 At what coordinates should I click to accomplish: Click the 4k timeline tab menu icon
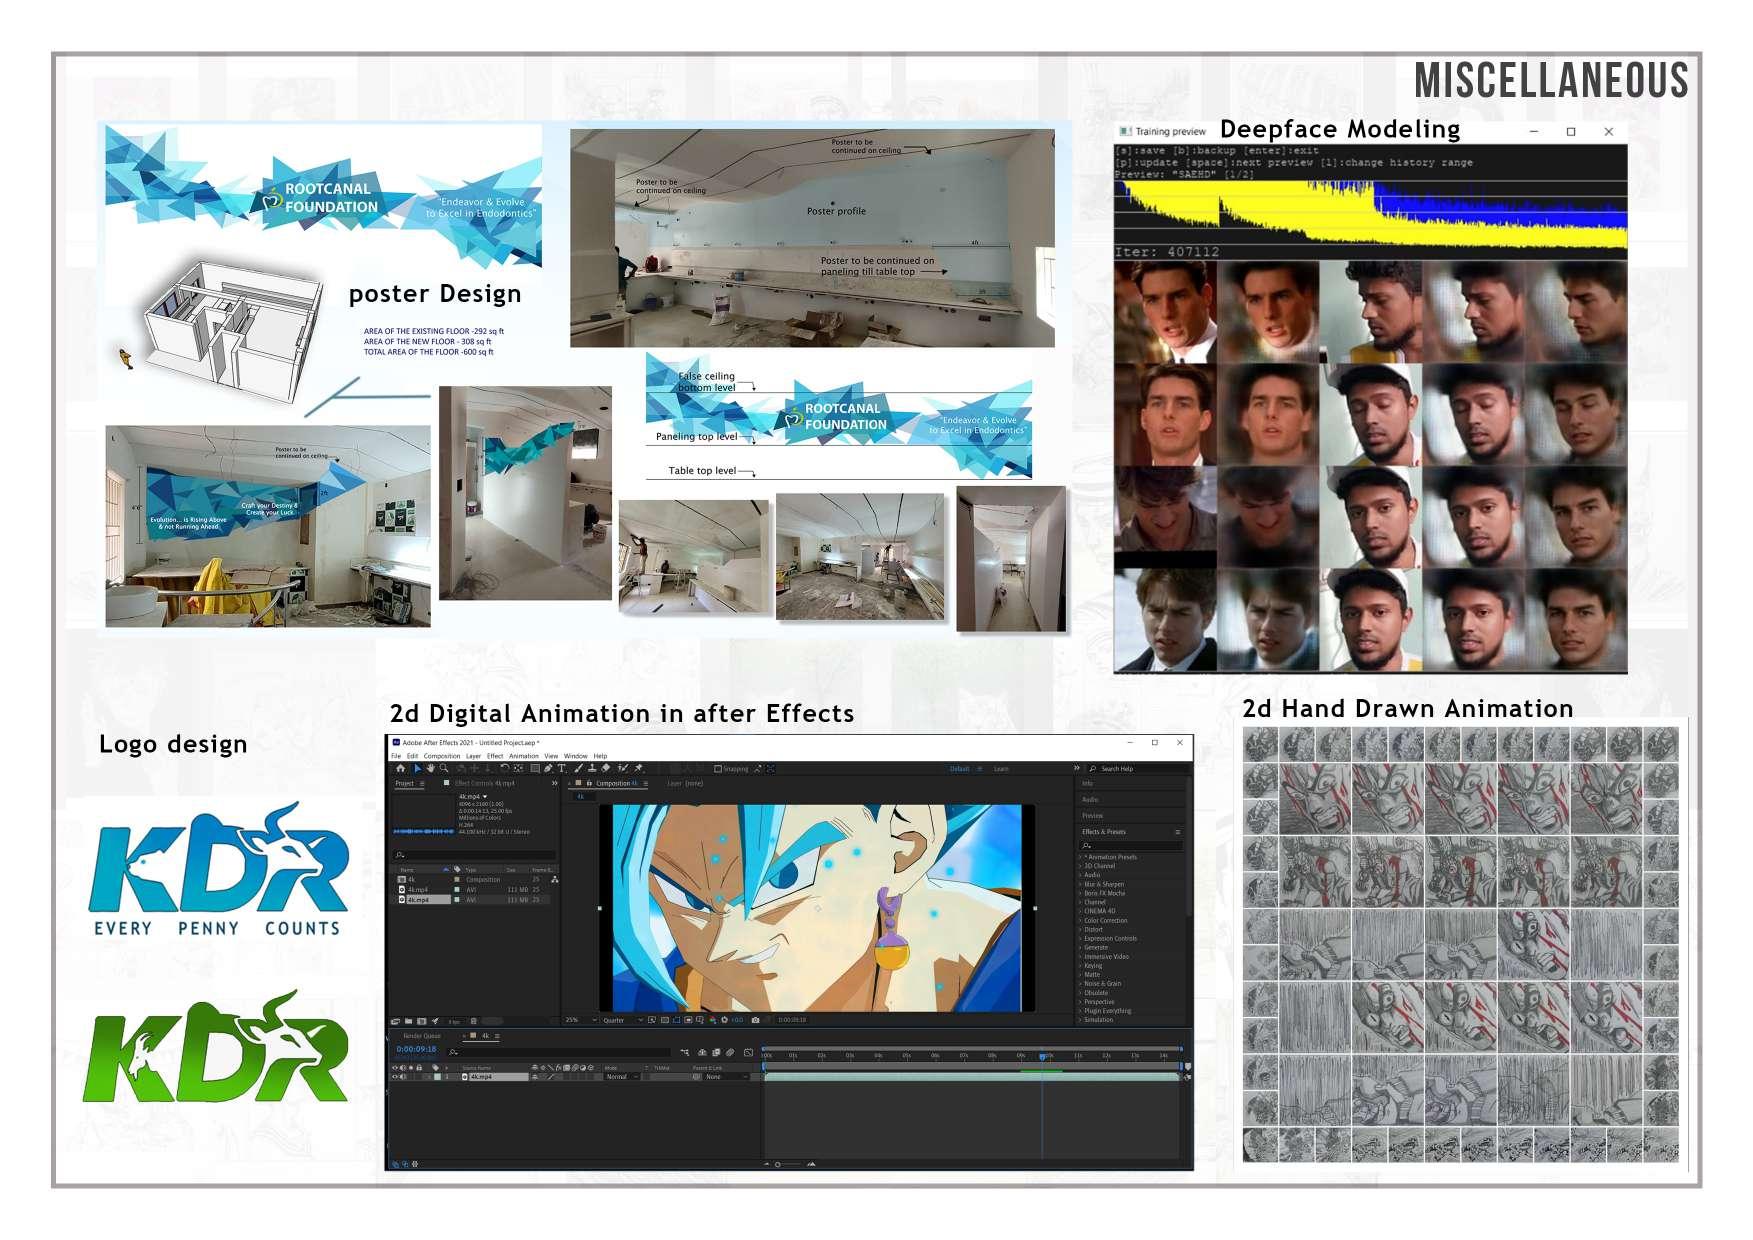point(497,1036)
